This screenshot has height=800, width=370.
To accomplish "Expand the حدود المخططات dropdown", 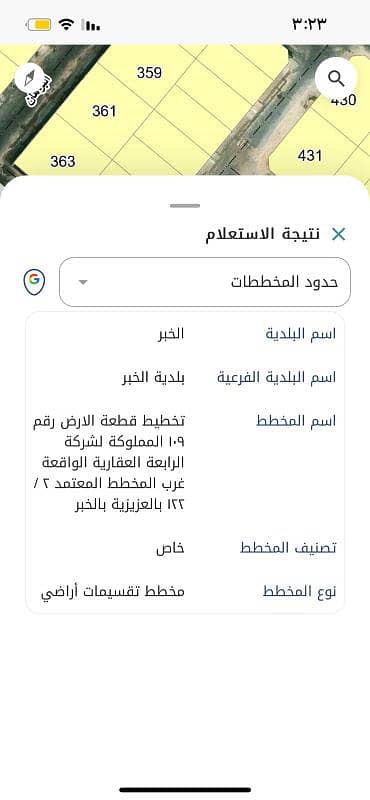I will point(205,282).
